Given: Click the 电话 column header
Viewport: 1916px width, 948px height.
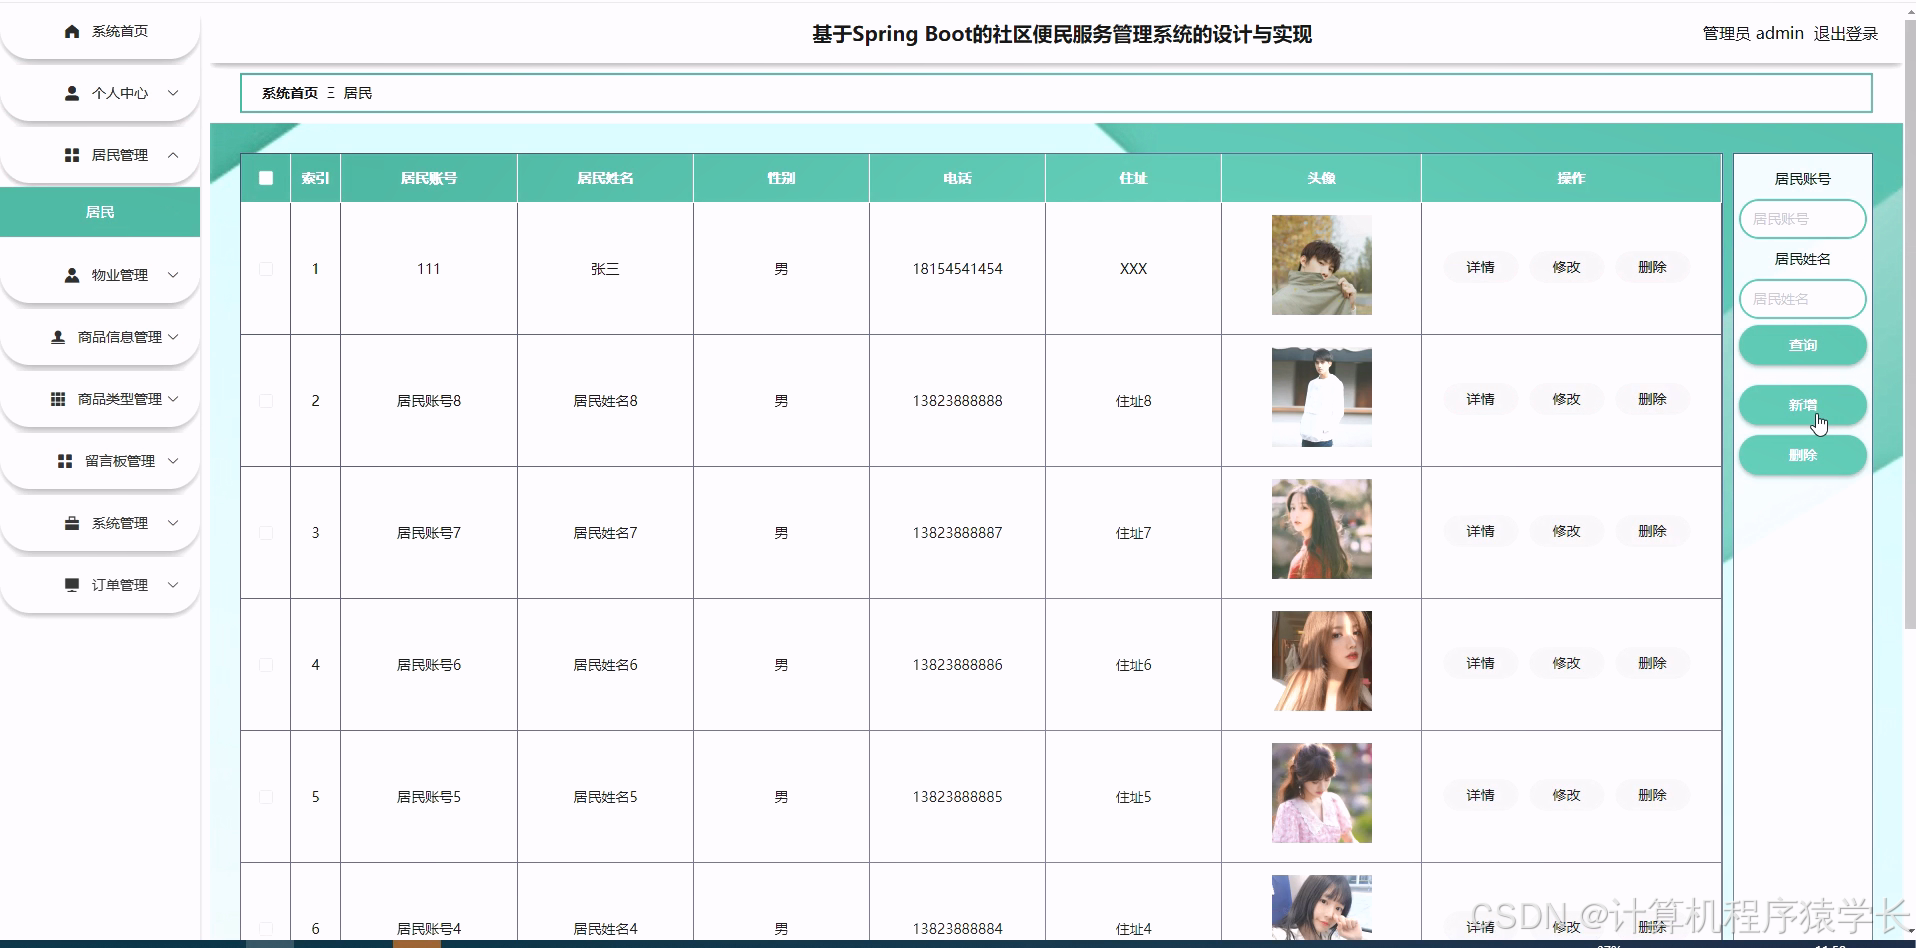Looking at the screenshot, I should coord(957,178).
